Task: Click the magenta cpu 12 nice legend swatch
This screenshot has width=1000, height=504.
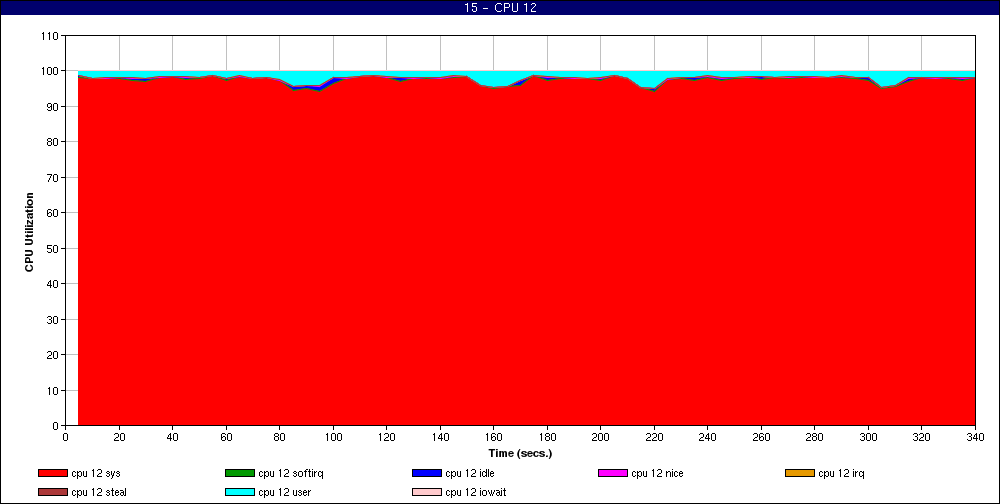Action: (613, 473)
